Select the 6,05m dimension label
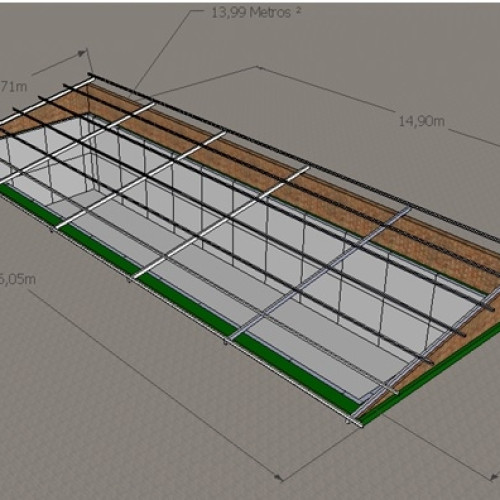 (x=17, y=279)
